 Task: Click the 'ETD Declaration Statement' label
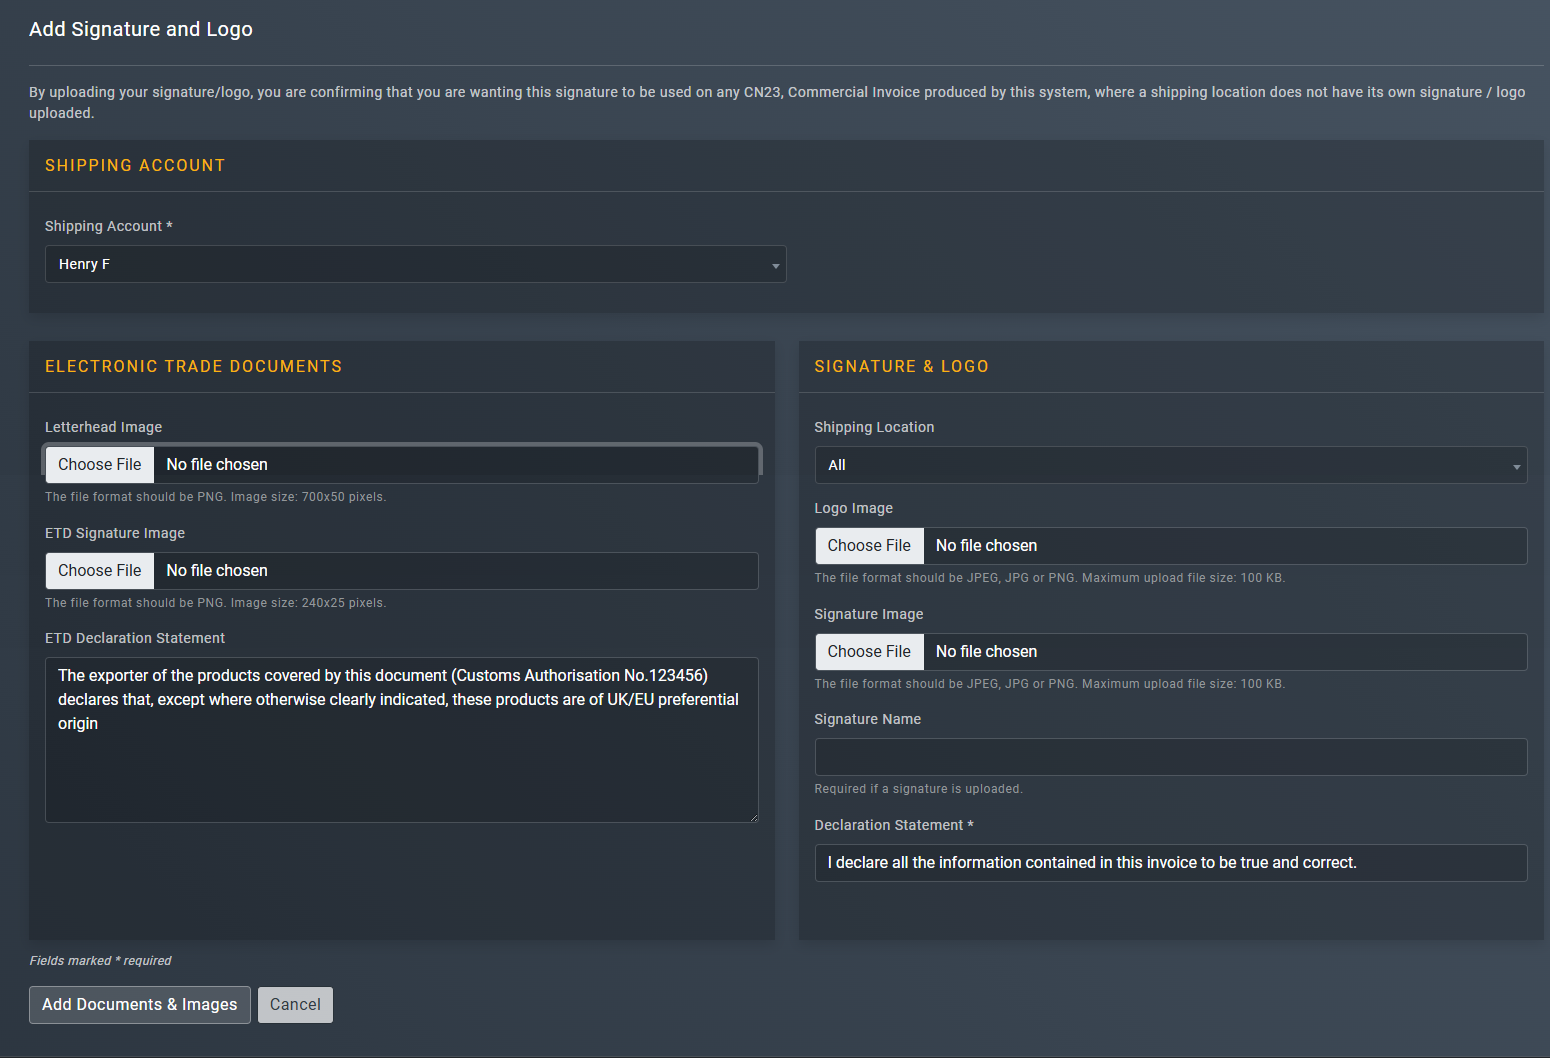[135, 638]
